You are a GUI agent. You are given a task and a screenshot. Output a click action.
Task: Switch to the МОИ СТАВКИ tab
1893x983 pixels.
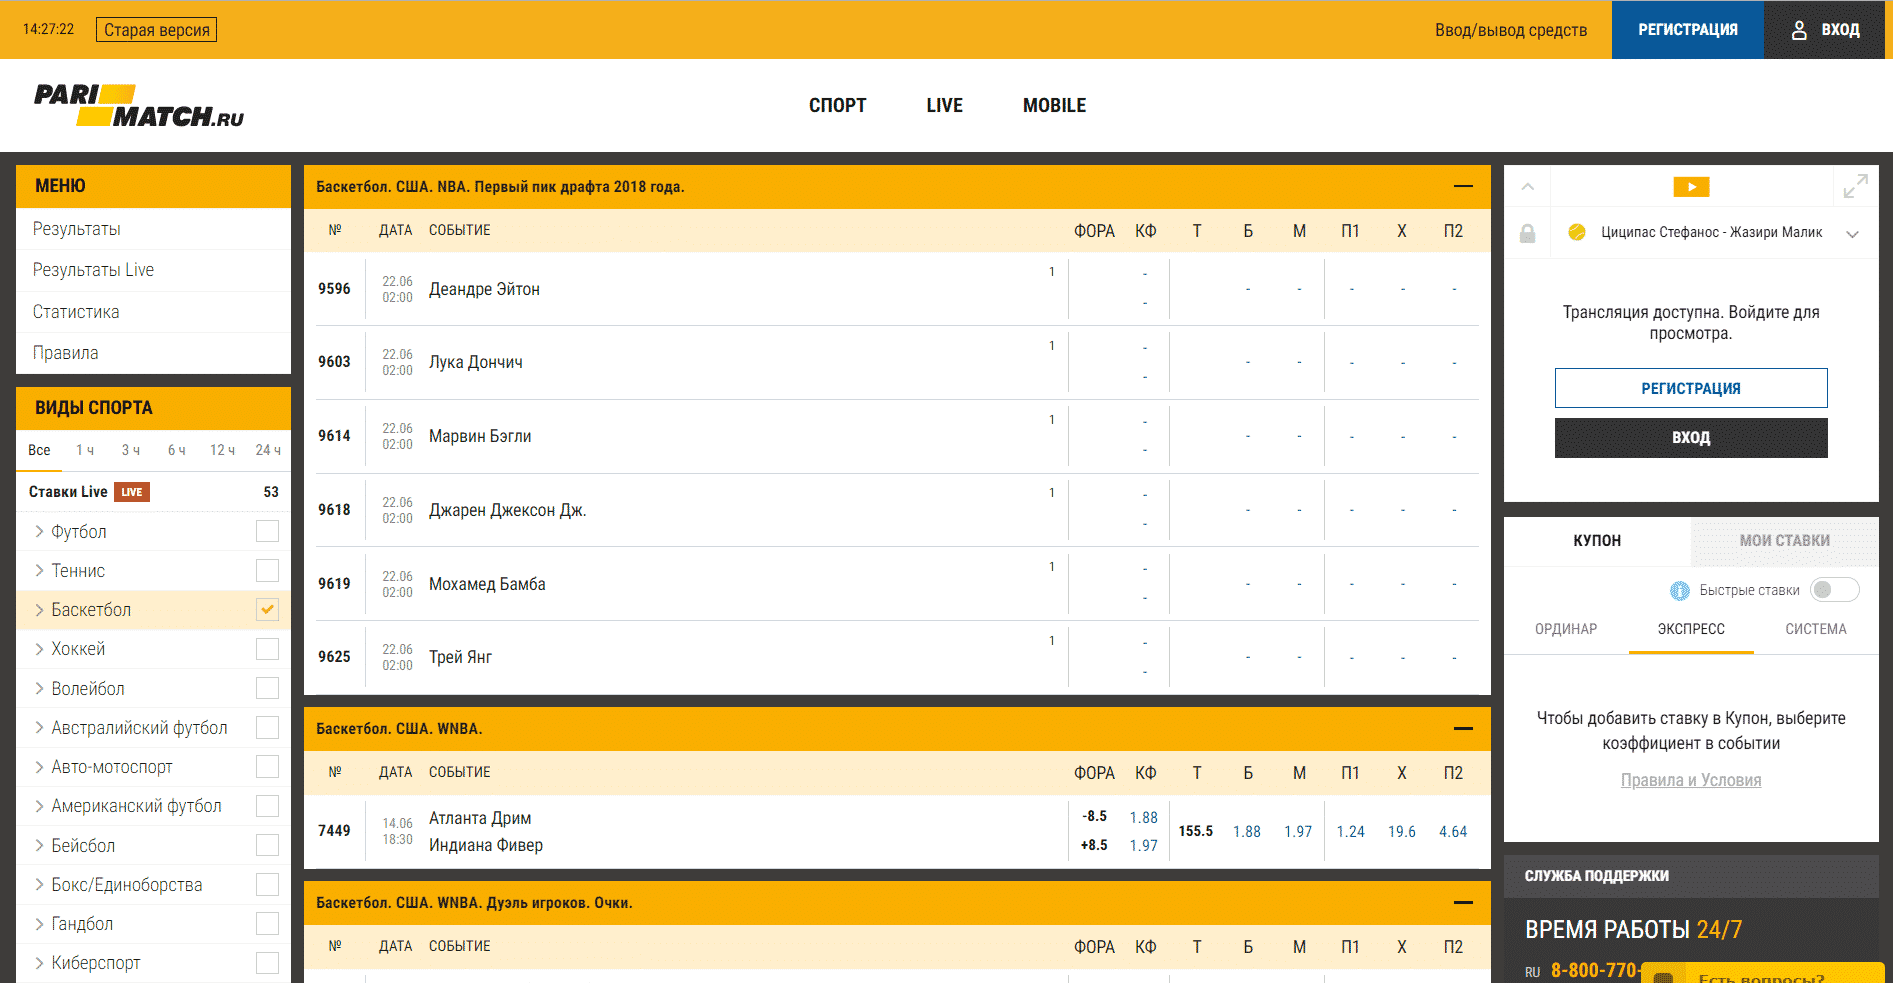click(1784, 541)
